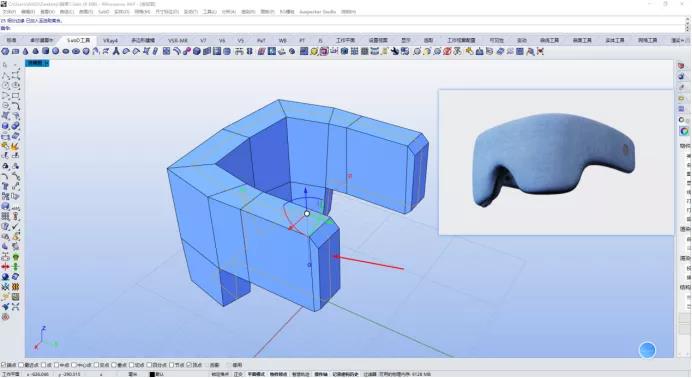Select the SubD plane primitive icon
The width and height of the screenshot is (692, 378).
pyautogui.click(x=15, y=51)
